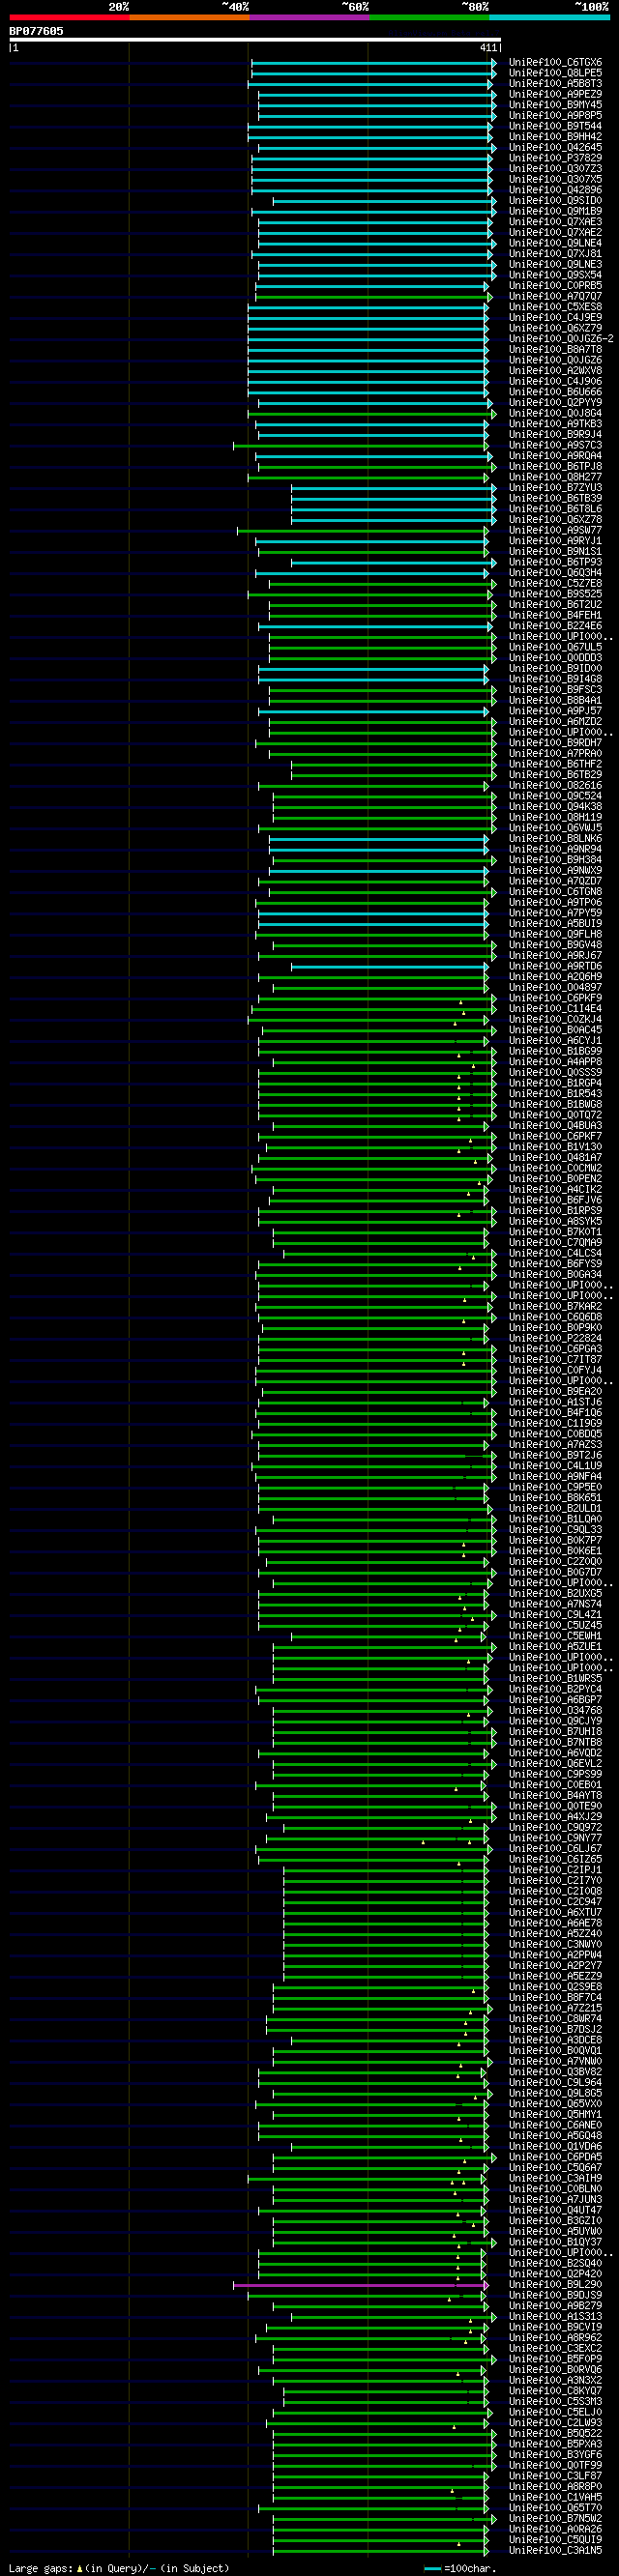
Task: Select hit label UniRef100_B6U666
Action: click(x=555, y=392)
